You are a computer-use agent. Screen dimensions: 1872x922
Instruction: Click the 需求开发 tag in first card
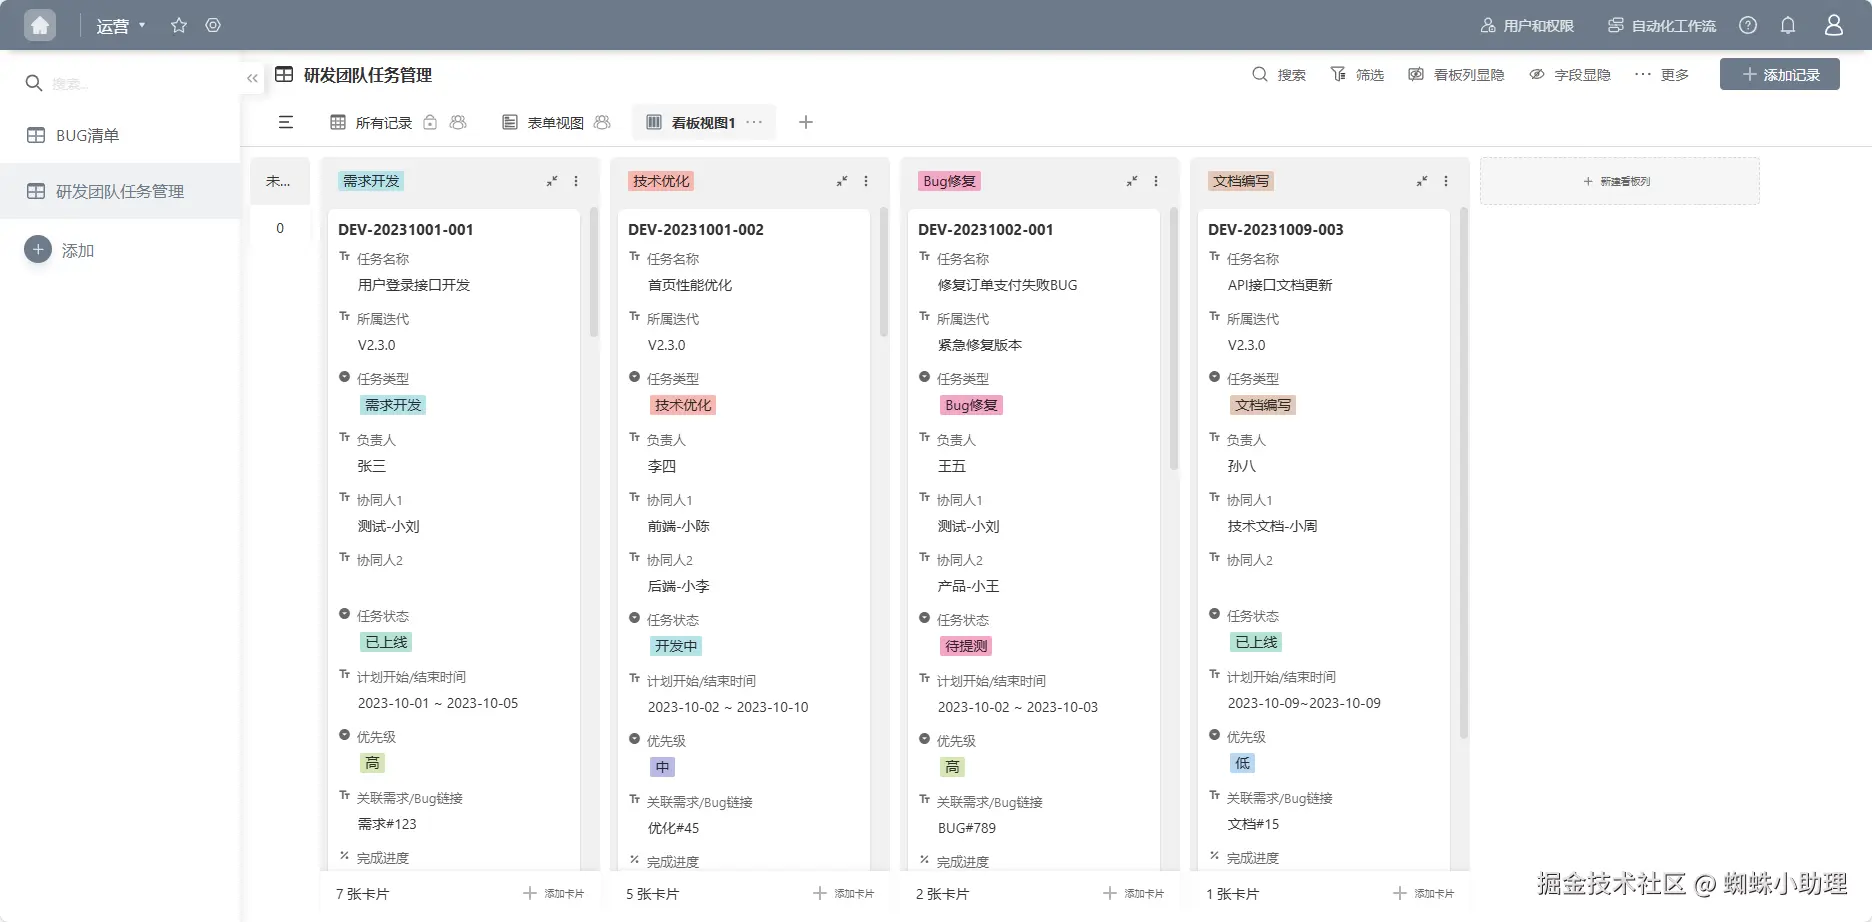[393, 405]
